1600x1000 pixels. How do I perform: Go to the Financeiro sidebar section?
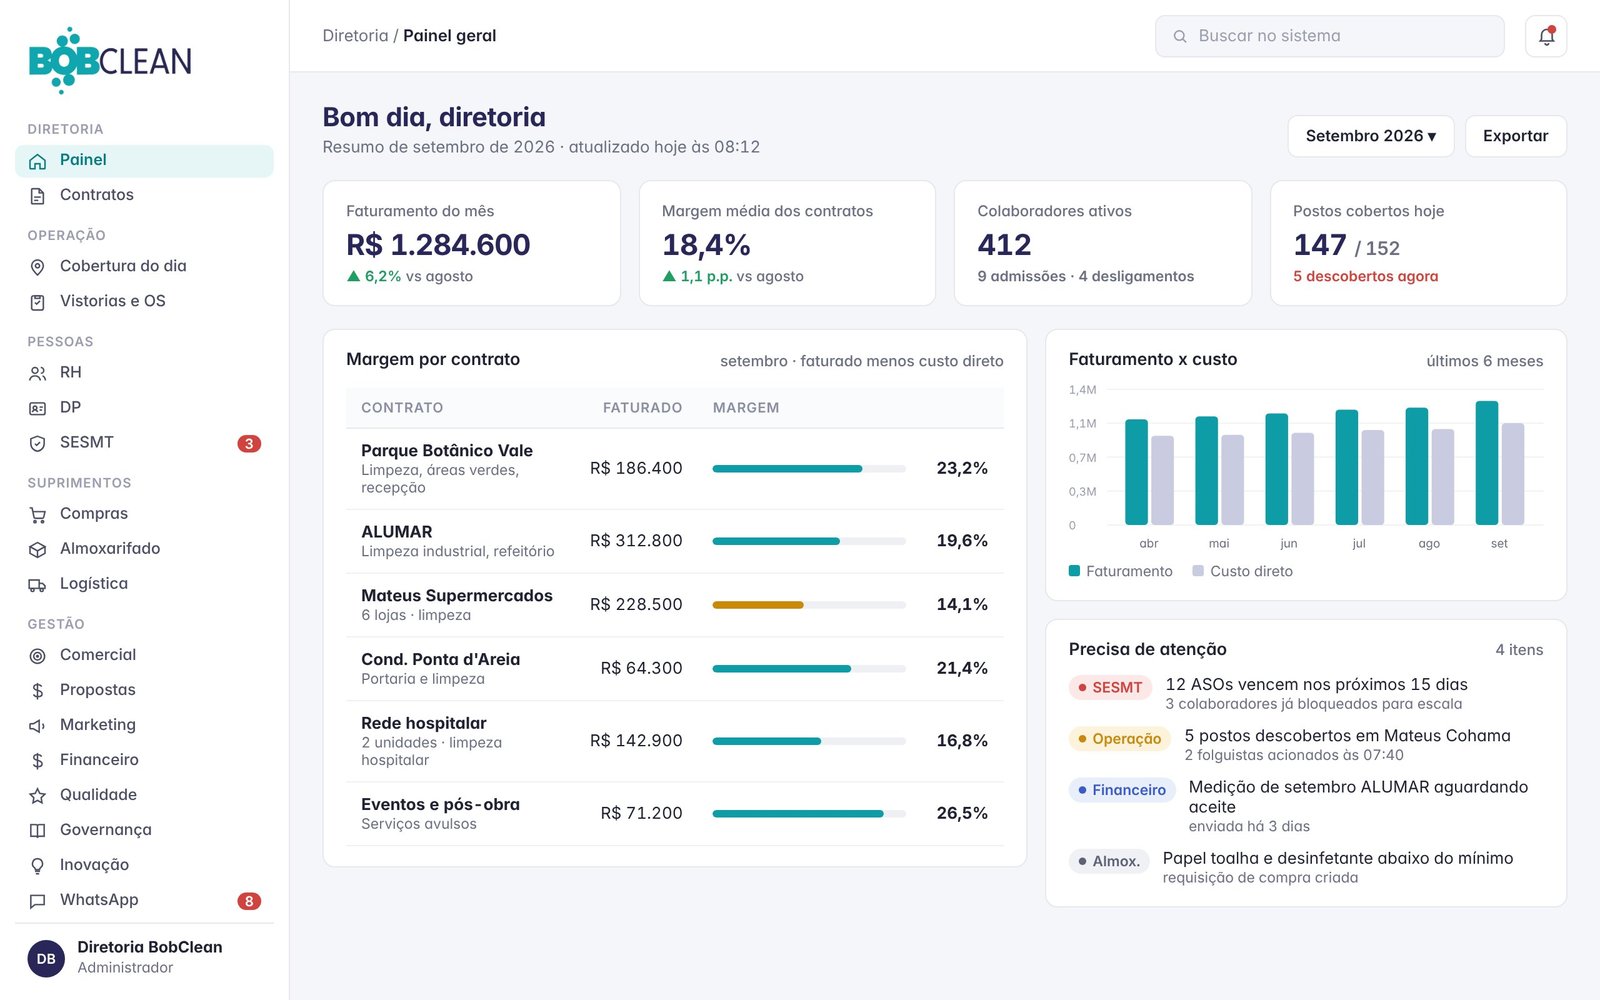click(144, 760)
